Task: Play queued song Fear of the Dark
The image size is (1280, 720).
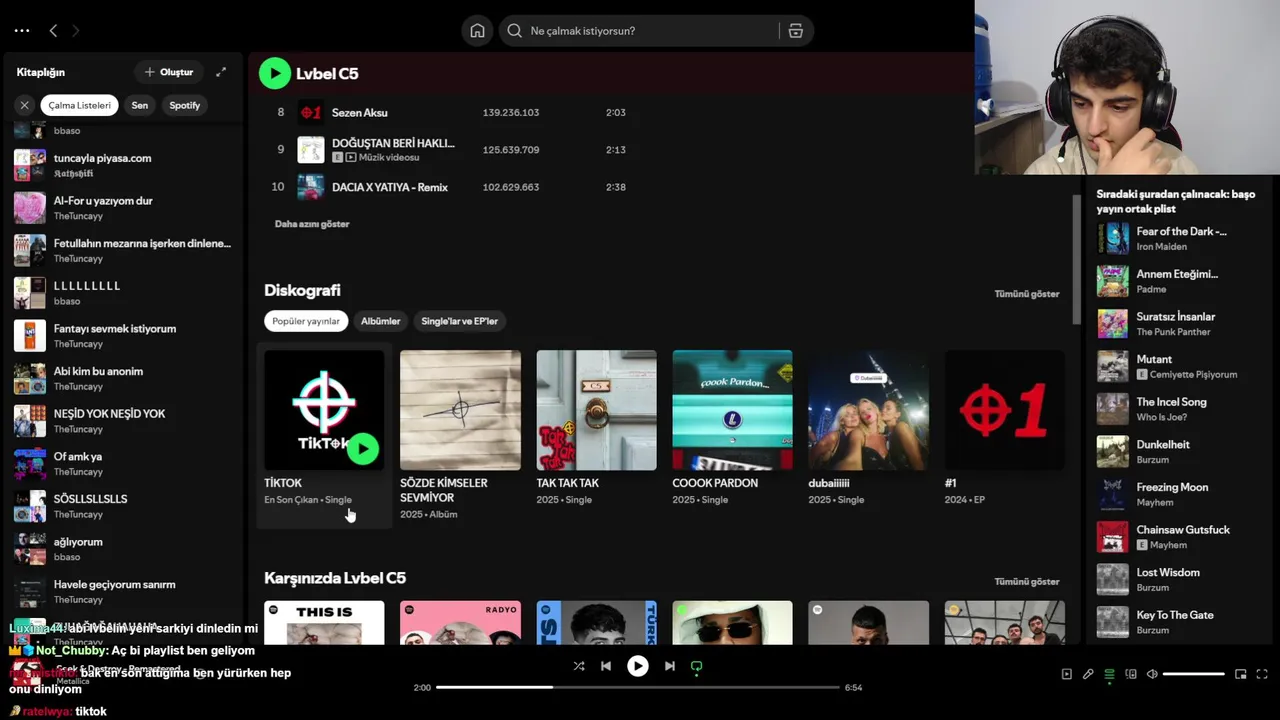Action: (1180, 238)
